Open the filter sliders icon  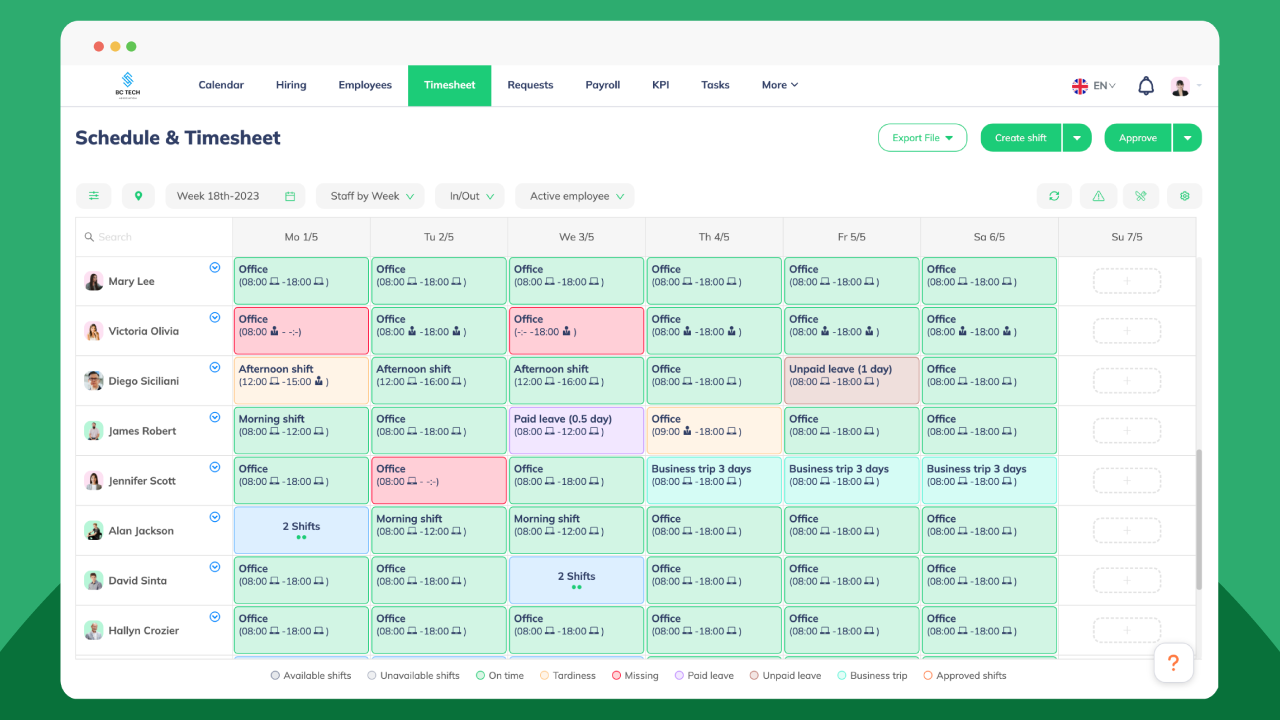pyautogui.click(x=94, y=196)
